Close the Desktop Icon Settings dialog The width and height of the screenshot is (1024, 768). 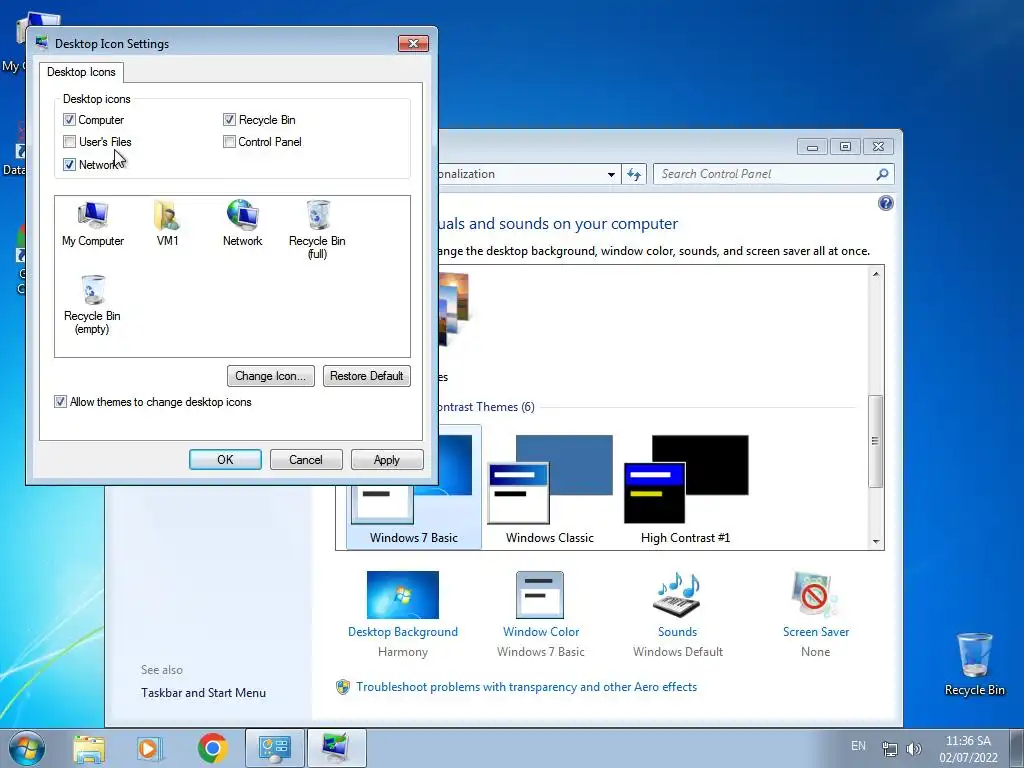tap(413, 44)
